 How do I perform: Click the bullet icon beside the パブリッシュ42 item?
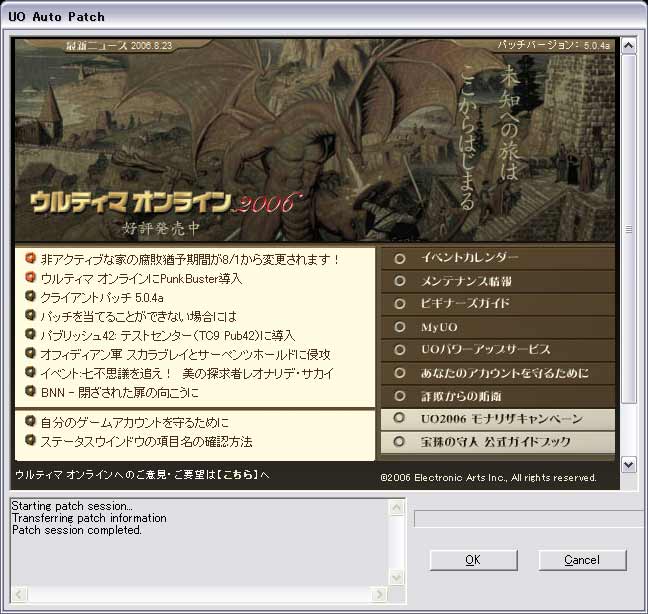point(30,334)
